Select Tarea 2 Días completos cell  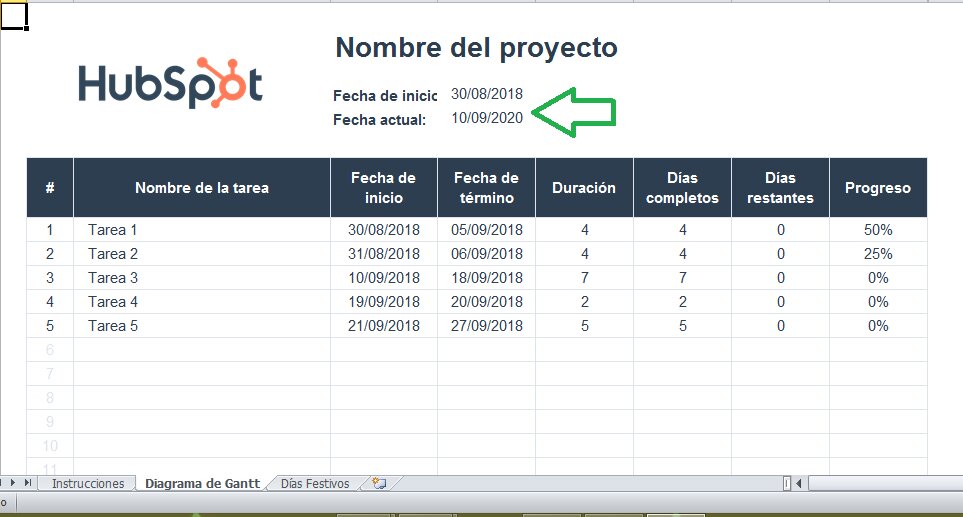point(682,254)
